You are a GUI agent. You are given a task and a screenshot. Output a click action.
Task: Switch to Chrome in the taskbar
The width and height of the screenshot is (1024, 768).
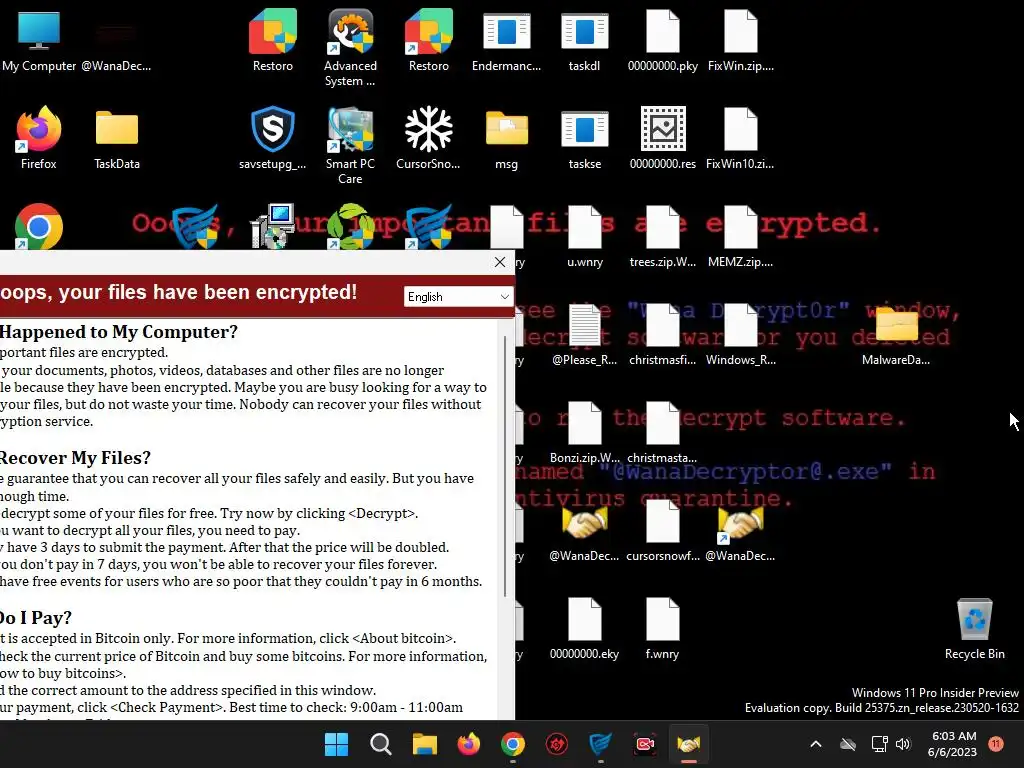[x=513, y=744]
